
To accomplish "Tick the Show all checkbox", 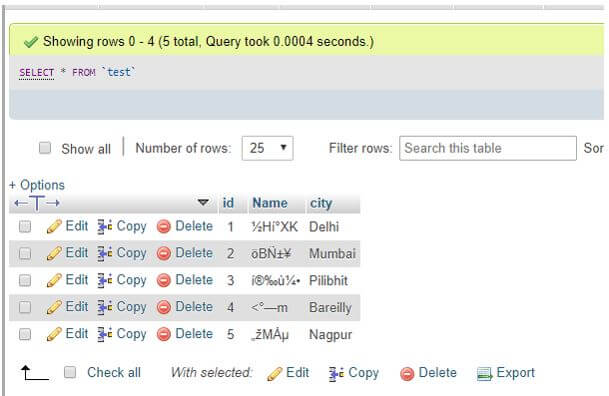I will 45,148.
